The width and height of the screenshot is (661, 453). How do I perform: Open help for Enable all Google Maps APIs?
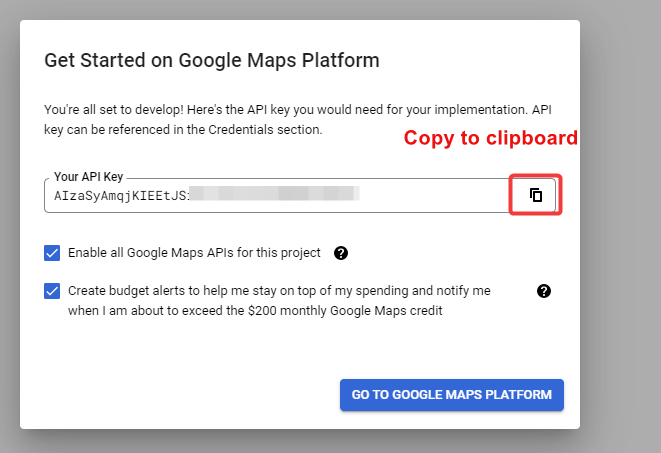point(340,253)
